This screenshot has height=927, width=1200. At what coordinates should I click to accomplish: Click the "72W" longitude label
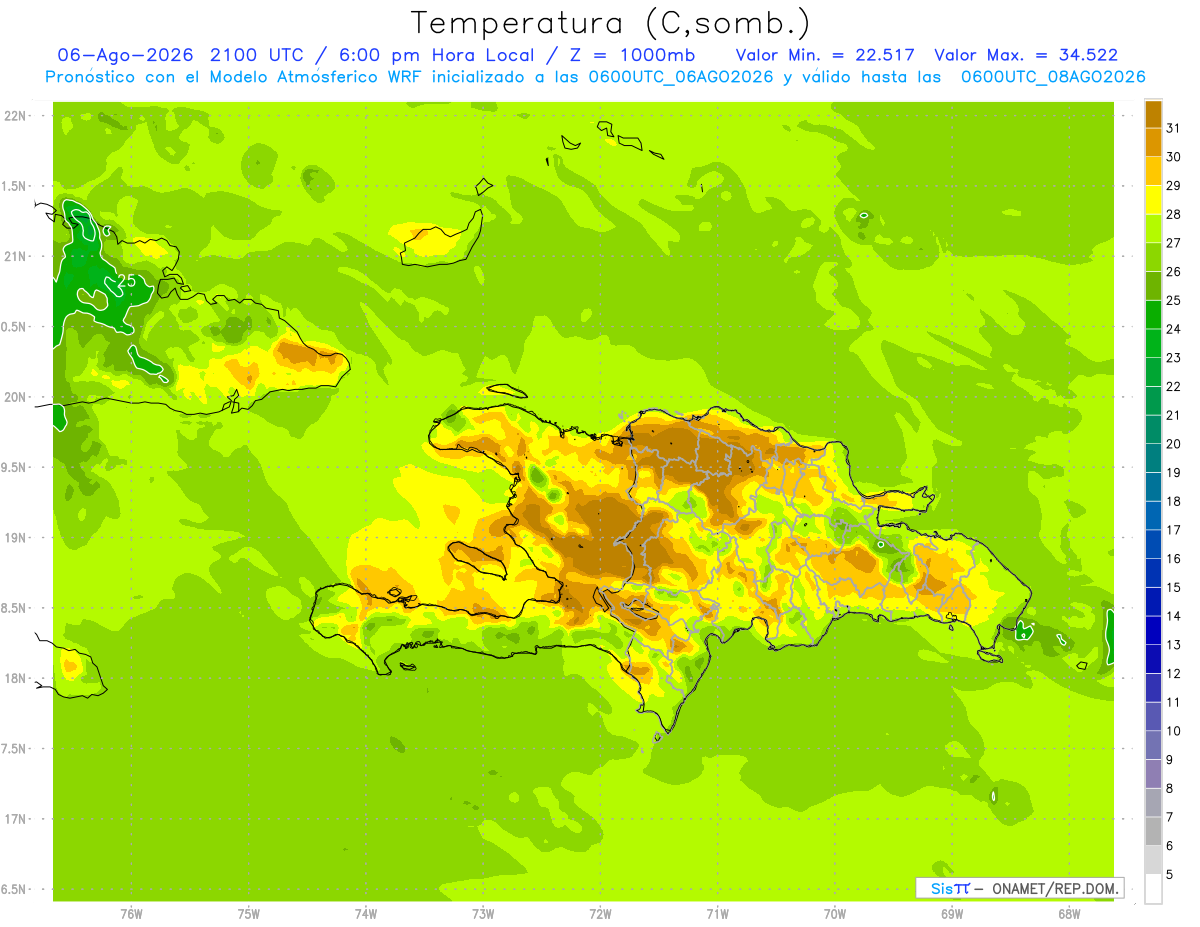coord(600,913)
